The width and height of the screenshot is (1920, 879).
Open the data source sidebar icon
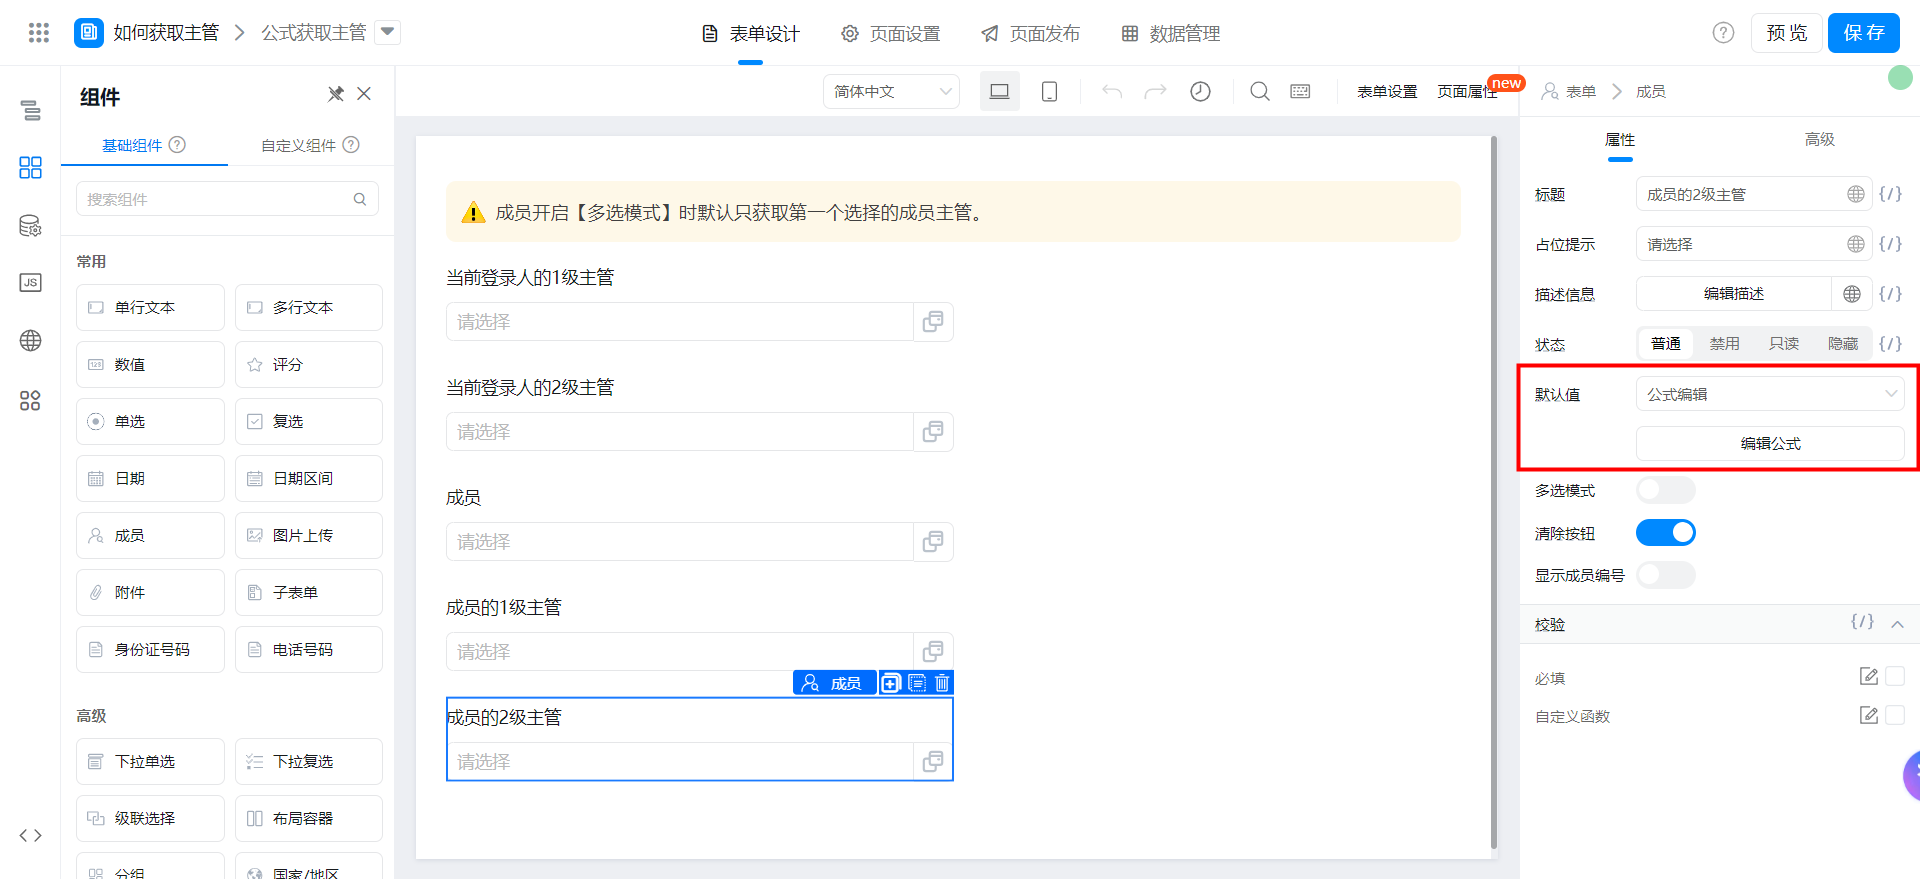click(31, 225)
